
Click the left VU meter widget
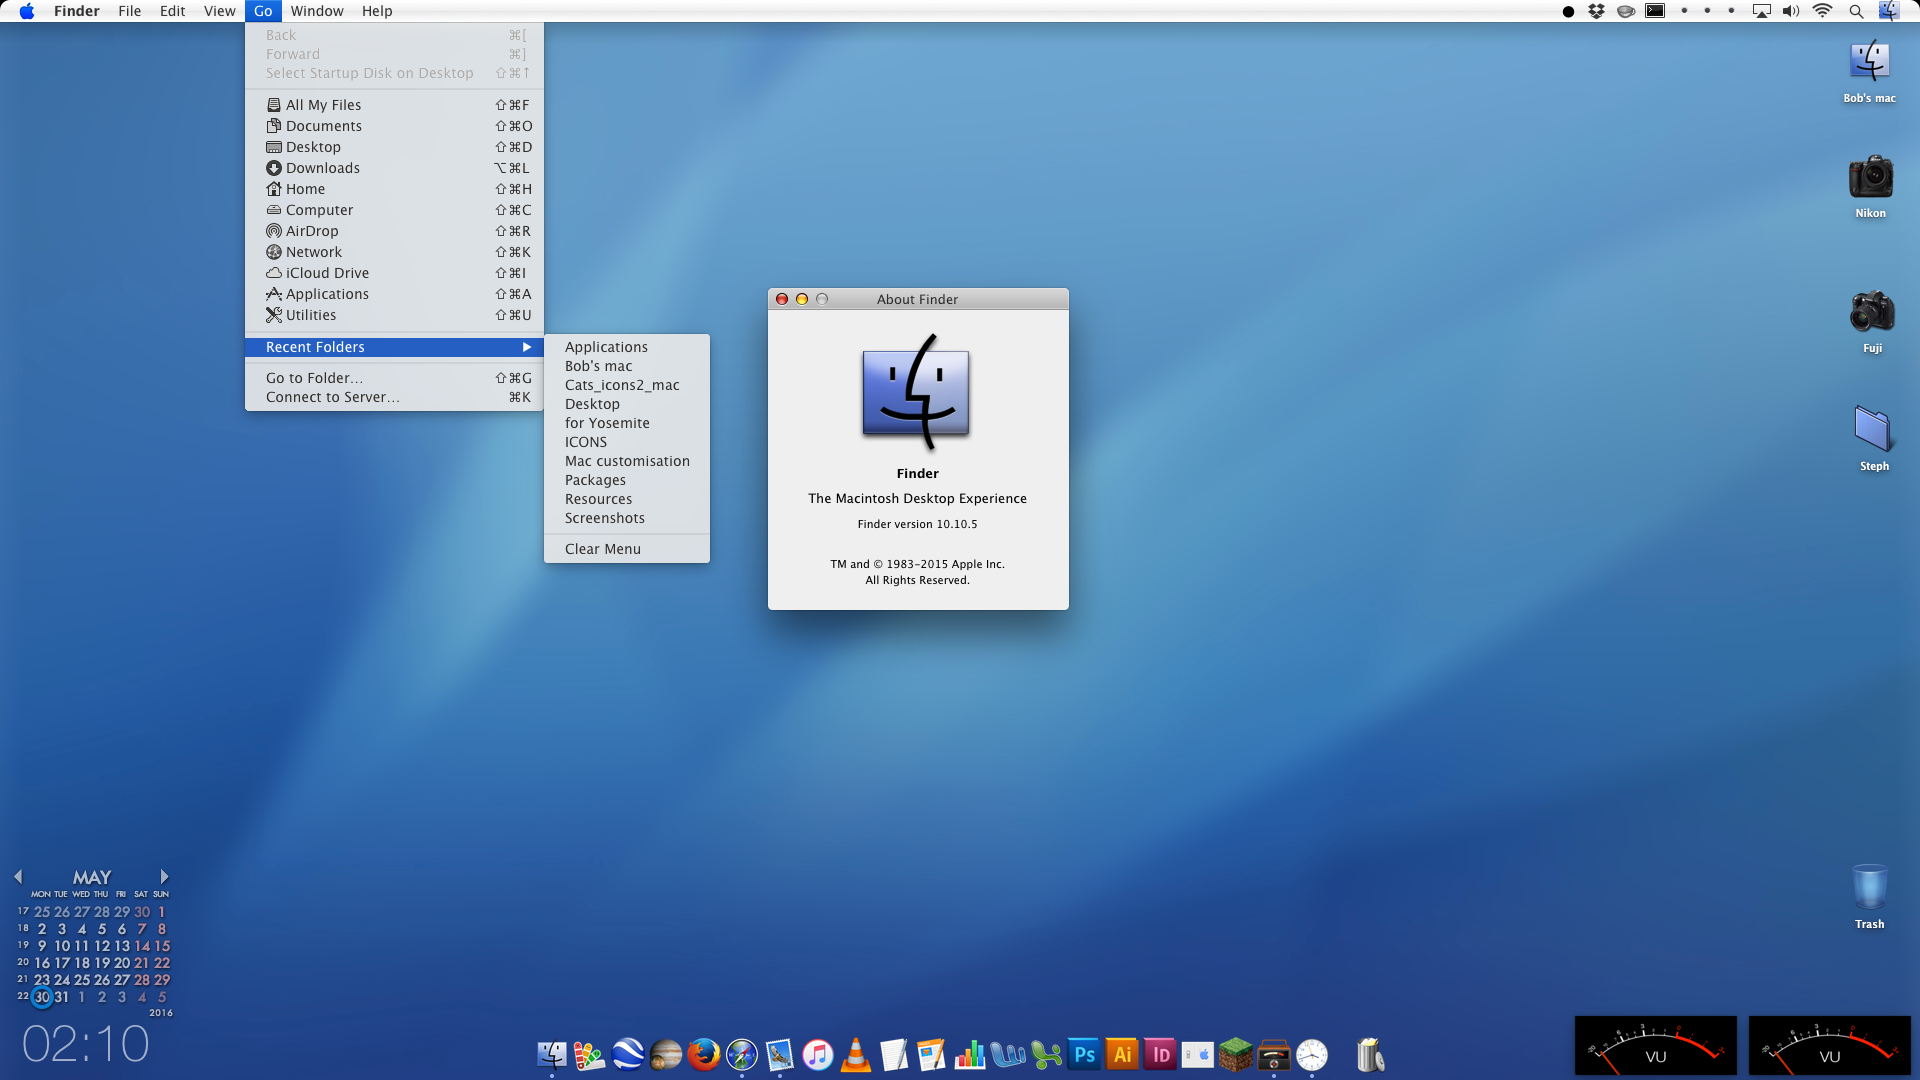(1656, 1045)
